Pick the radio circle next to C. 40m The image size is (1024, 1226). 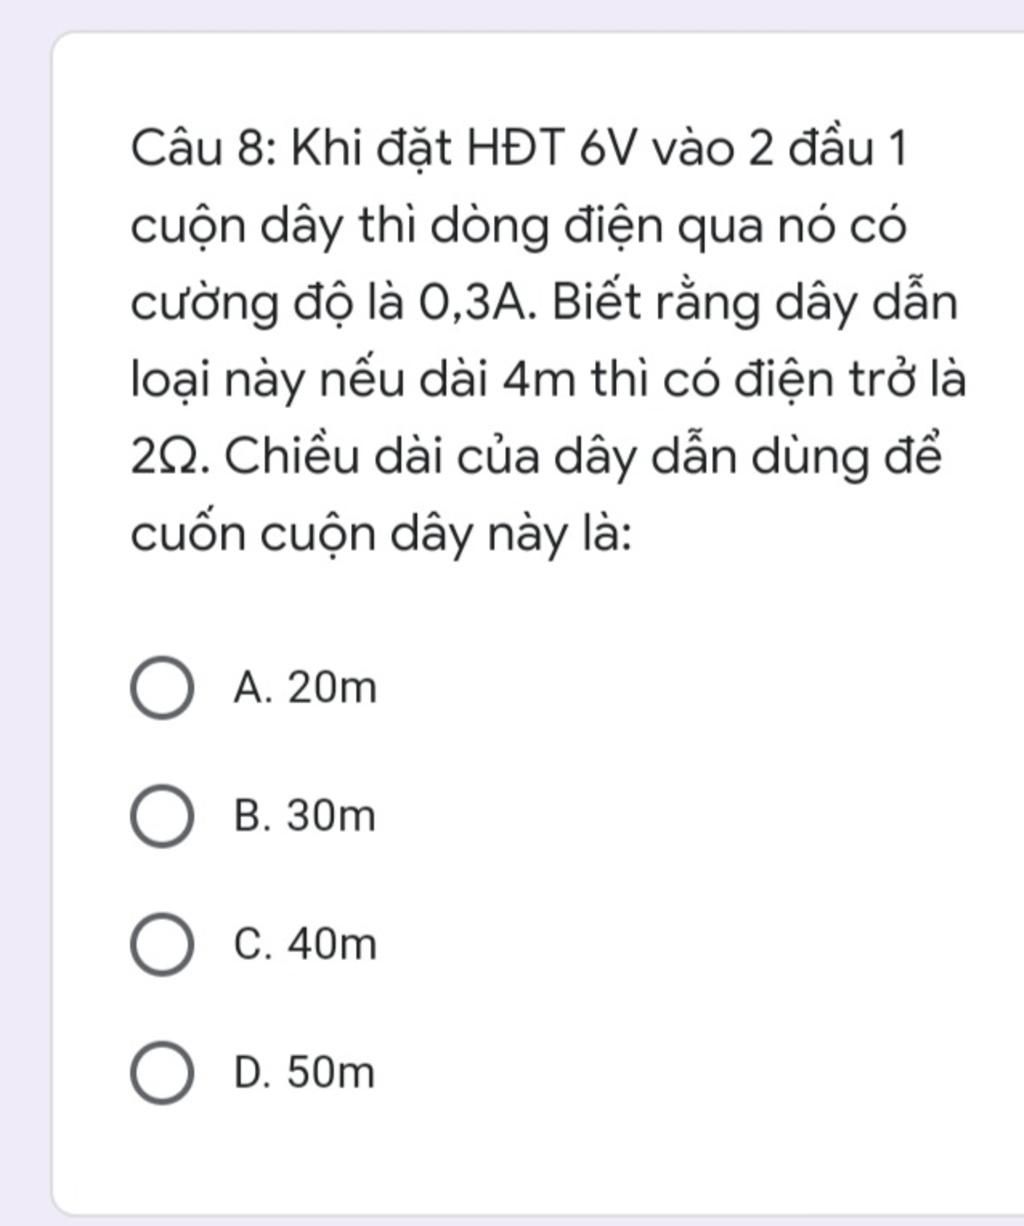click(x=161, y=945)
